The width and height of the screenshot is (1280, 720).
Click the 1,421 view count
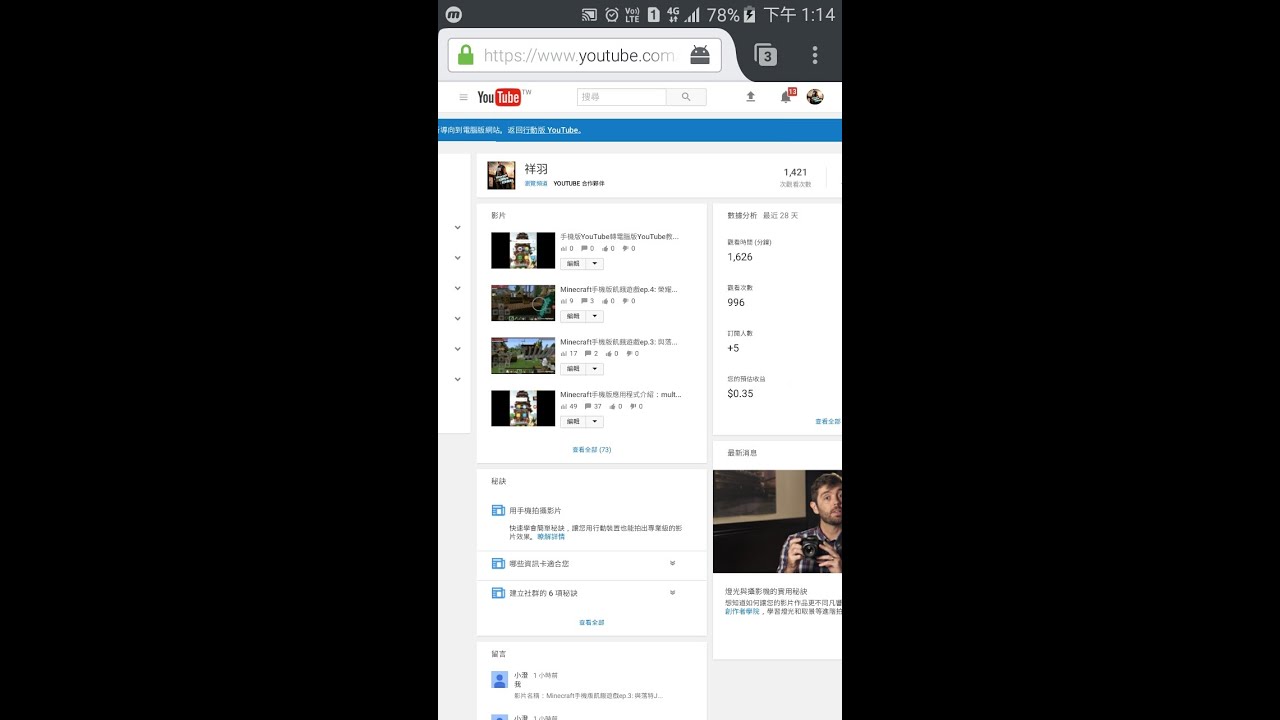[x=795, y=172]
